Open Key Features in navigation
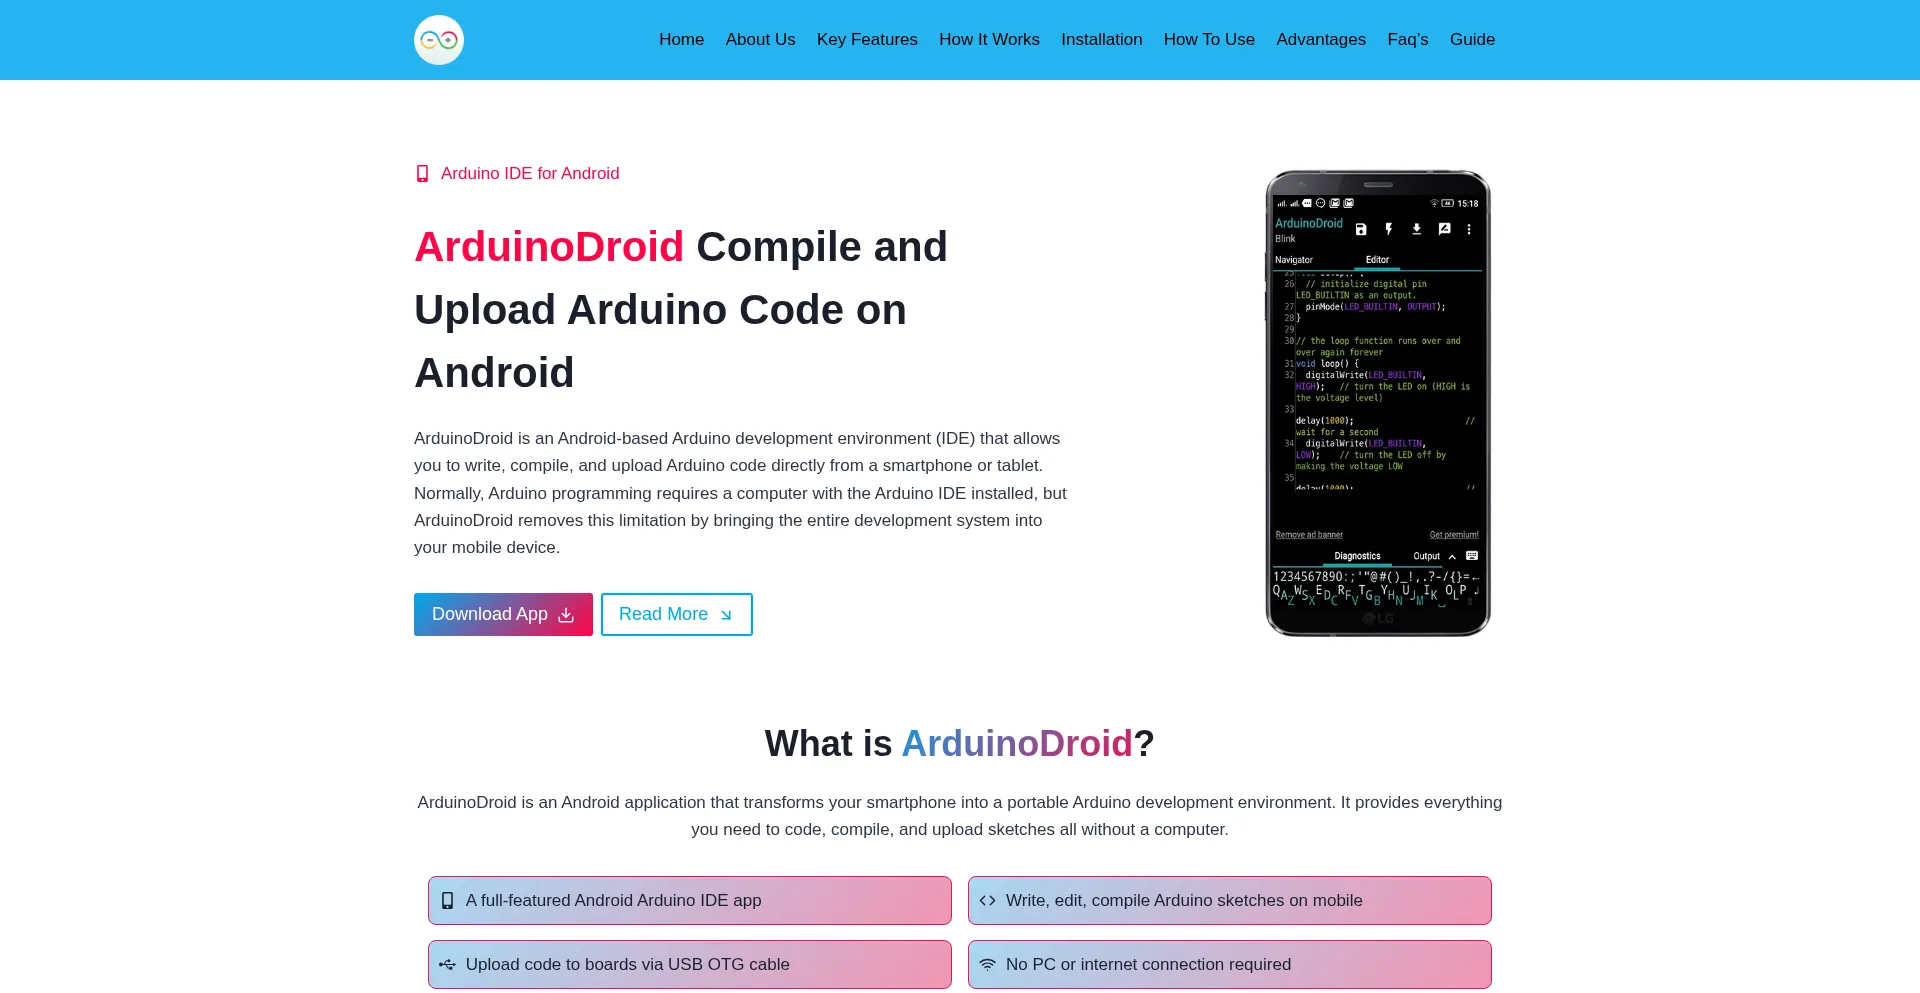The width and height of the screenshot is (1920, 993). point(867,39)
